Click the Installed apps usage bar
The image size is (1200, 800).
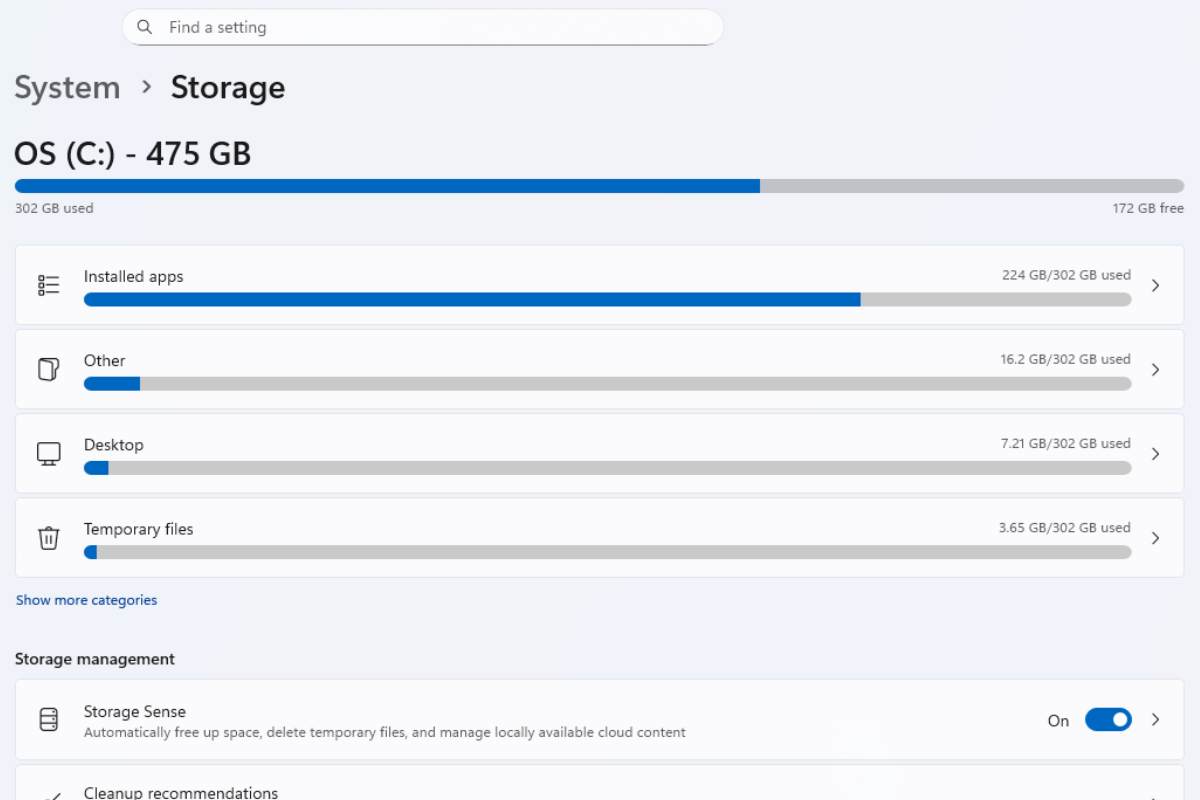click(x=607, y=299)
